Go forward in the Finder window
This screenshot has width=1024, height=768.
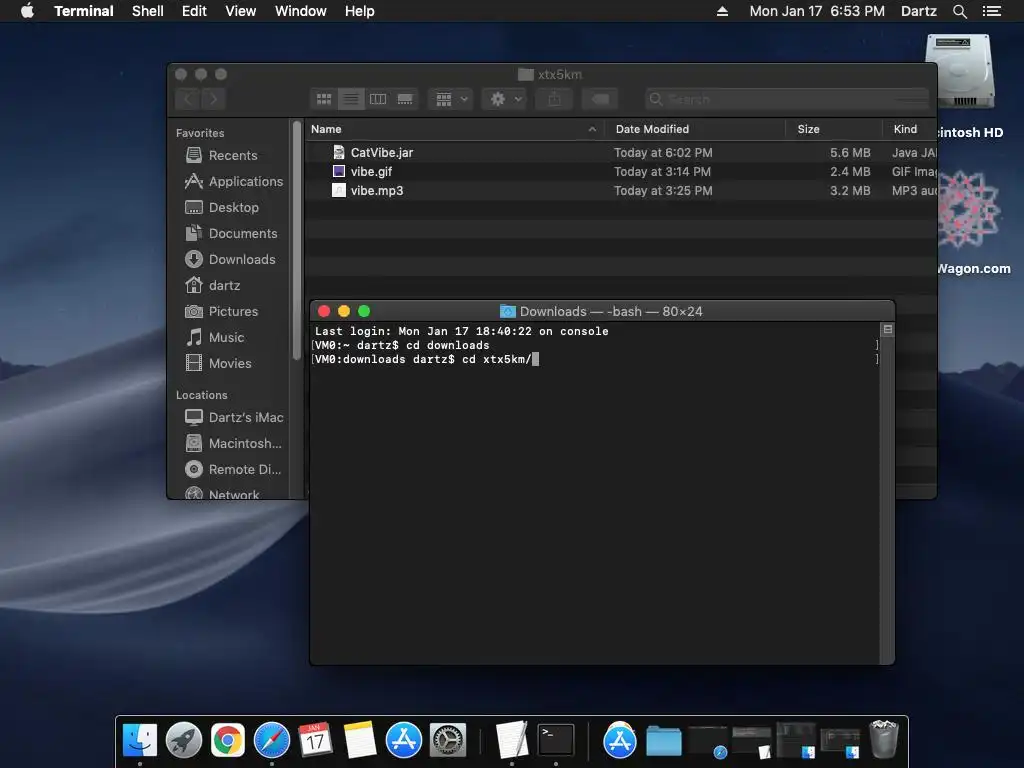[x=213, y=99]
